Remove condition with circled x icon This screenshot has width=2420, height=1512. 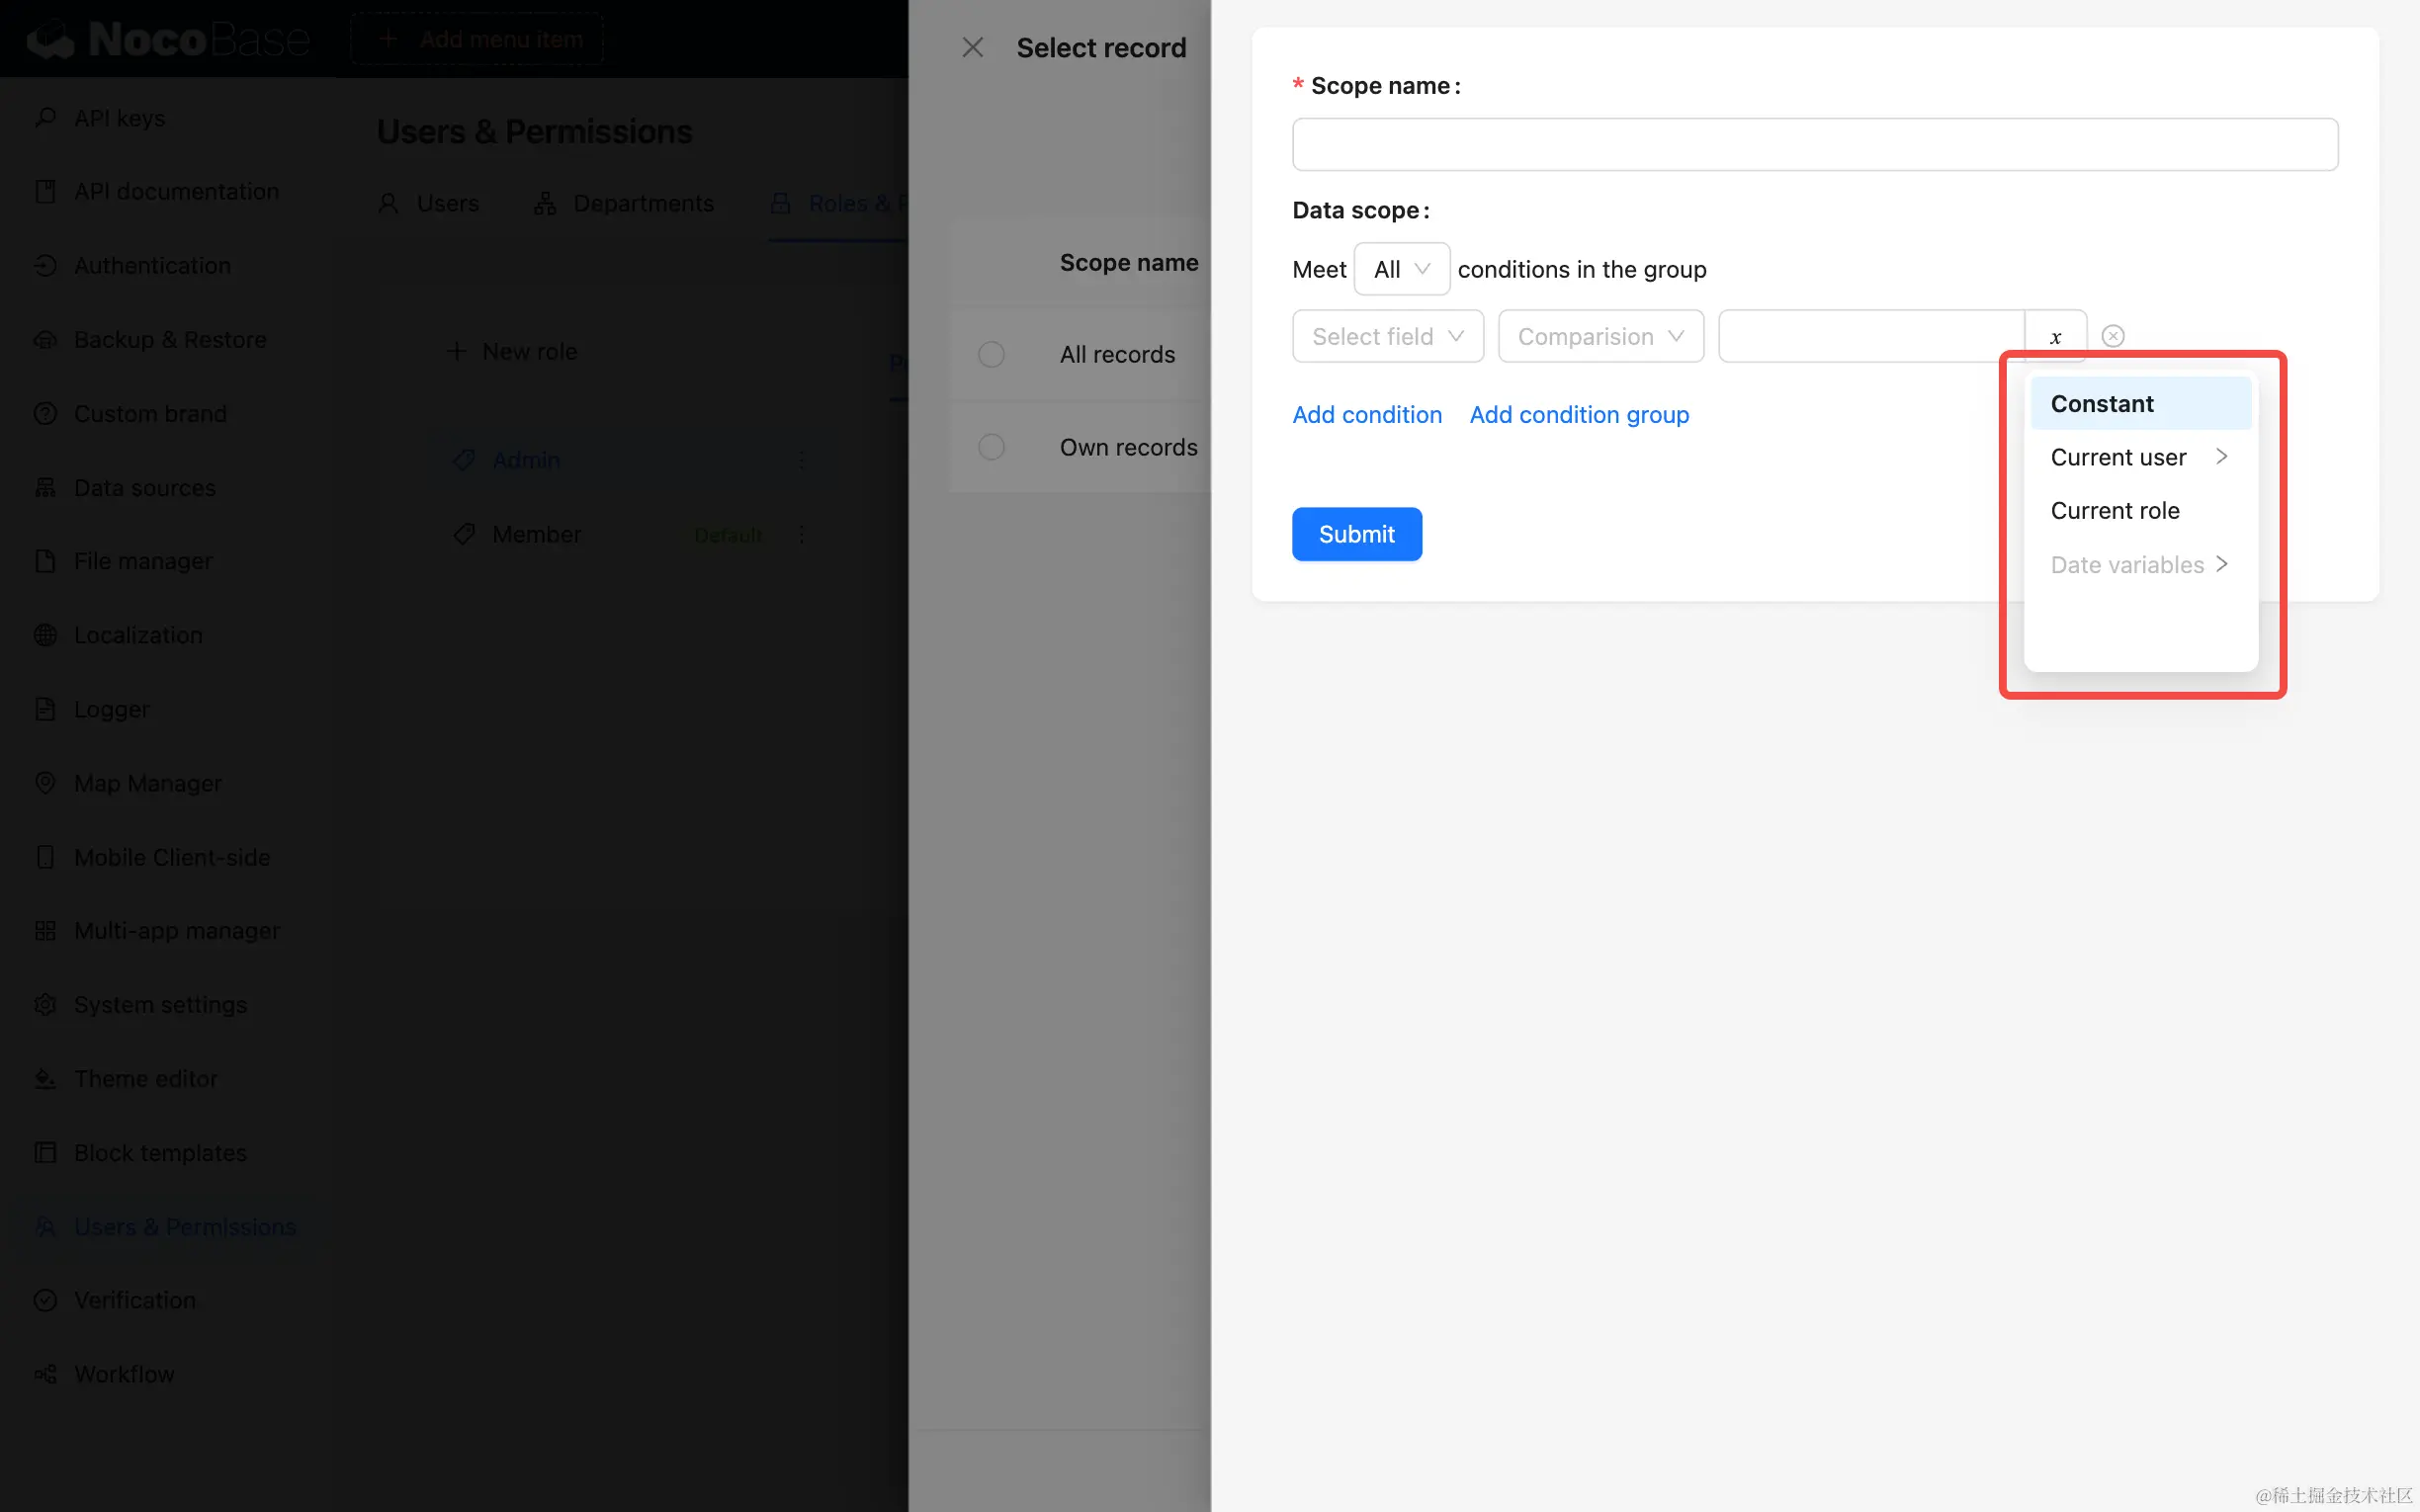[x=2112, y=336]
